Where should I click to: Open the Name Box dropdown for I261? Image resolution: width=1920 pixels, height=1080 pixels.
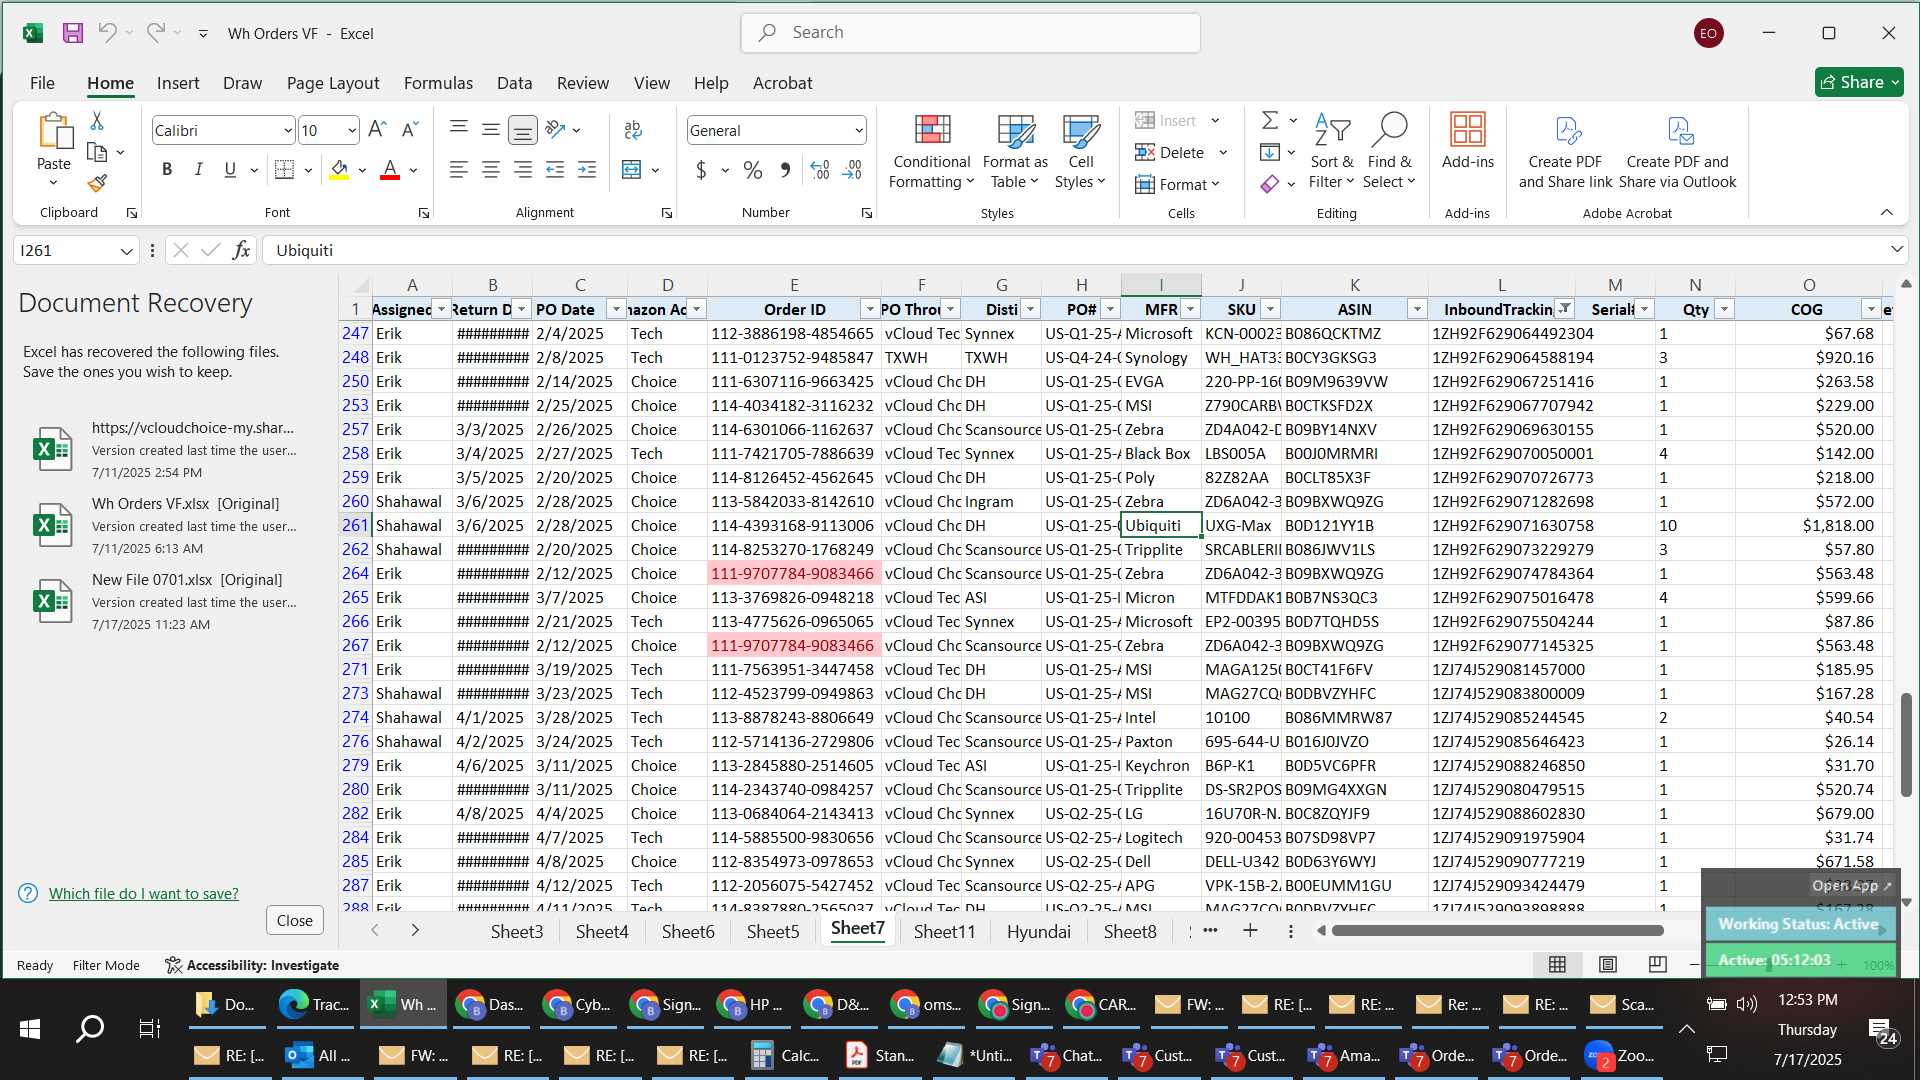pos(126,250)
